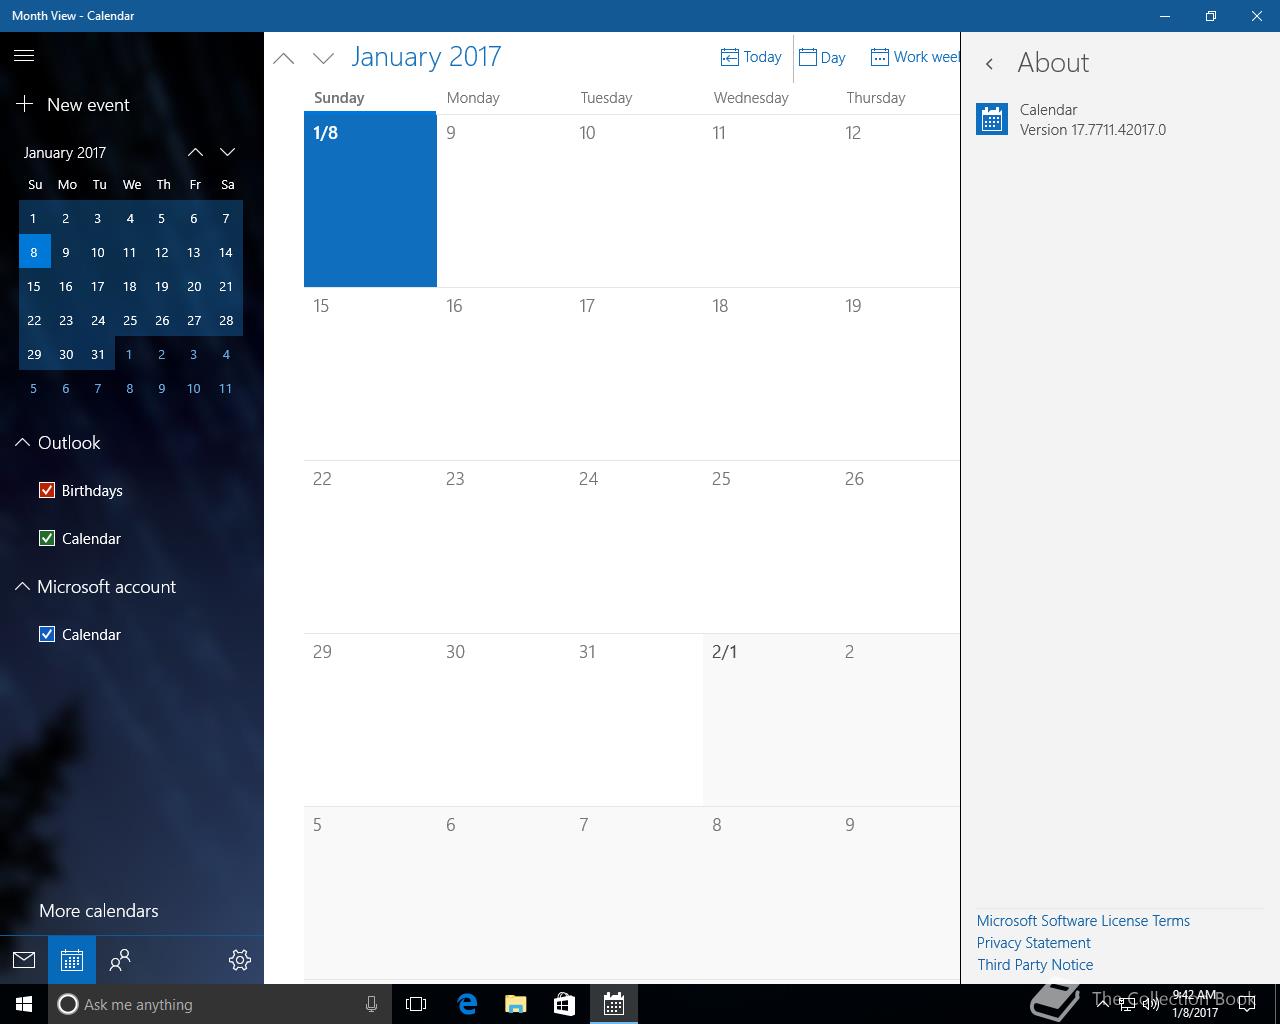Image resolution: width=1280 pixels, height=1024 pixels.
Task: Select Wednesday 25 in the month grid
Action: click(769, 546)
